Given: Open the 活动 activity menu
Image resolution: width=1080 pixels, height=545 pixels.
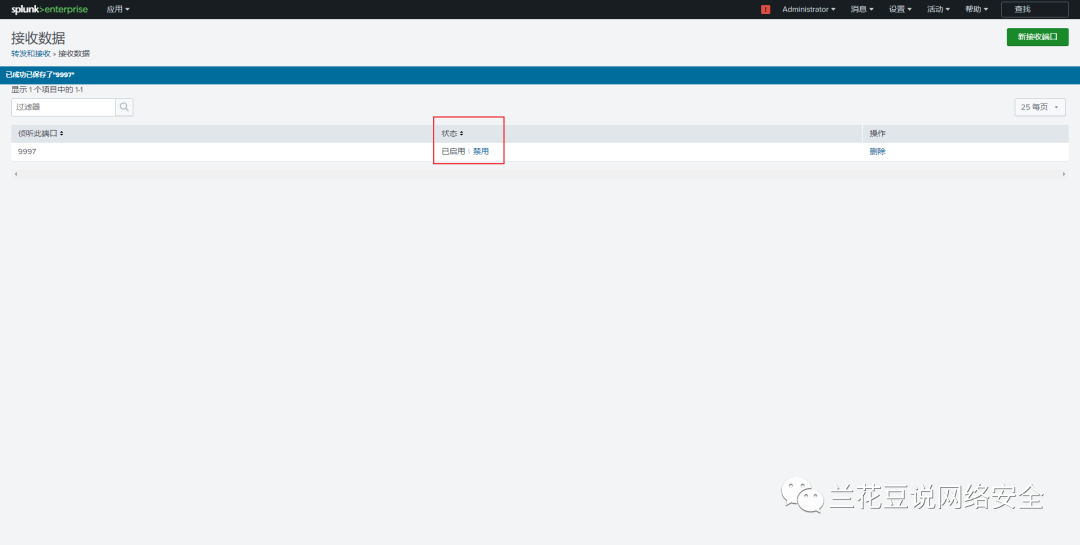Looking at the screenshot, I should pyautogui.click(x=938, y=10).
